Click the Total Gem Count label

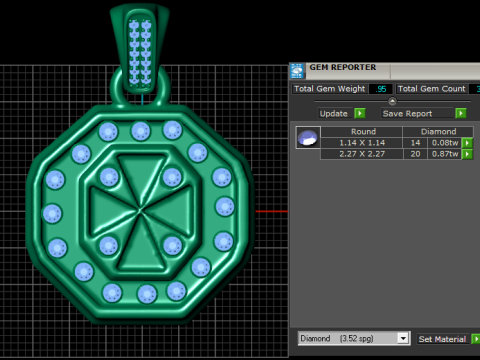[x=432, y=89]
